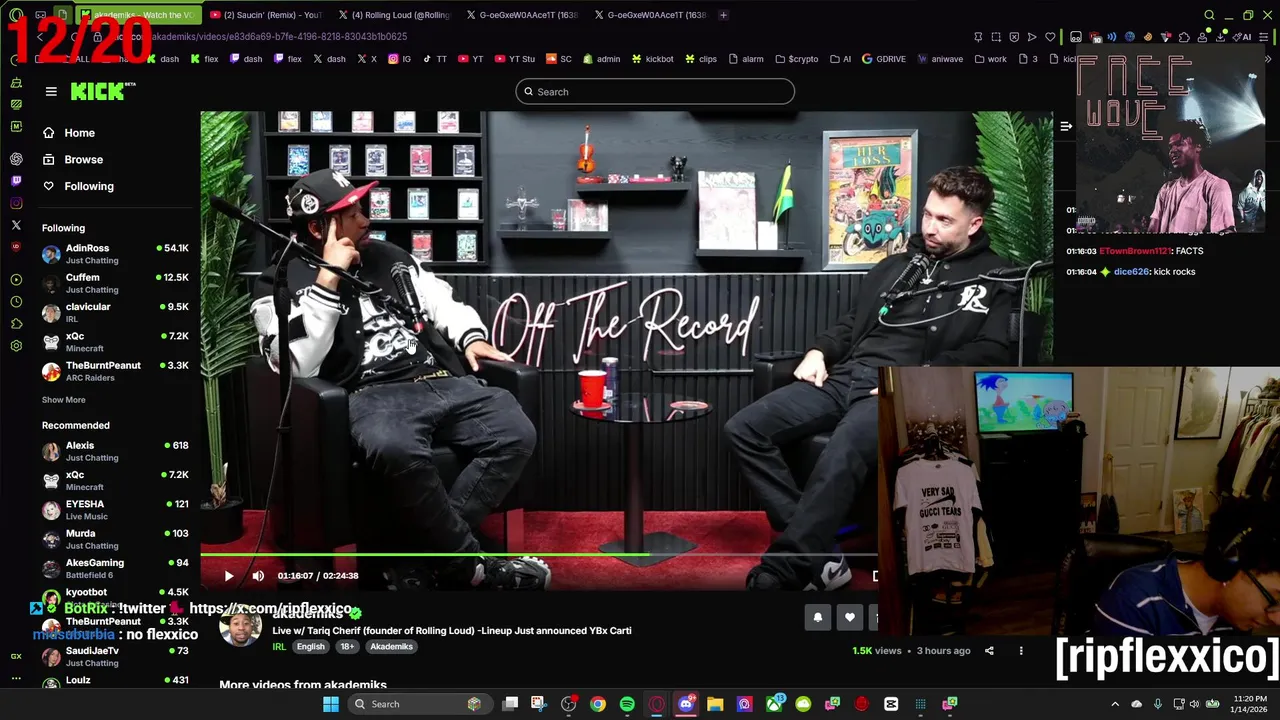The image size is (1280, 720).
Task: Open clavicular channel in Following list
Action: point(115,312)
